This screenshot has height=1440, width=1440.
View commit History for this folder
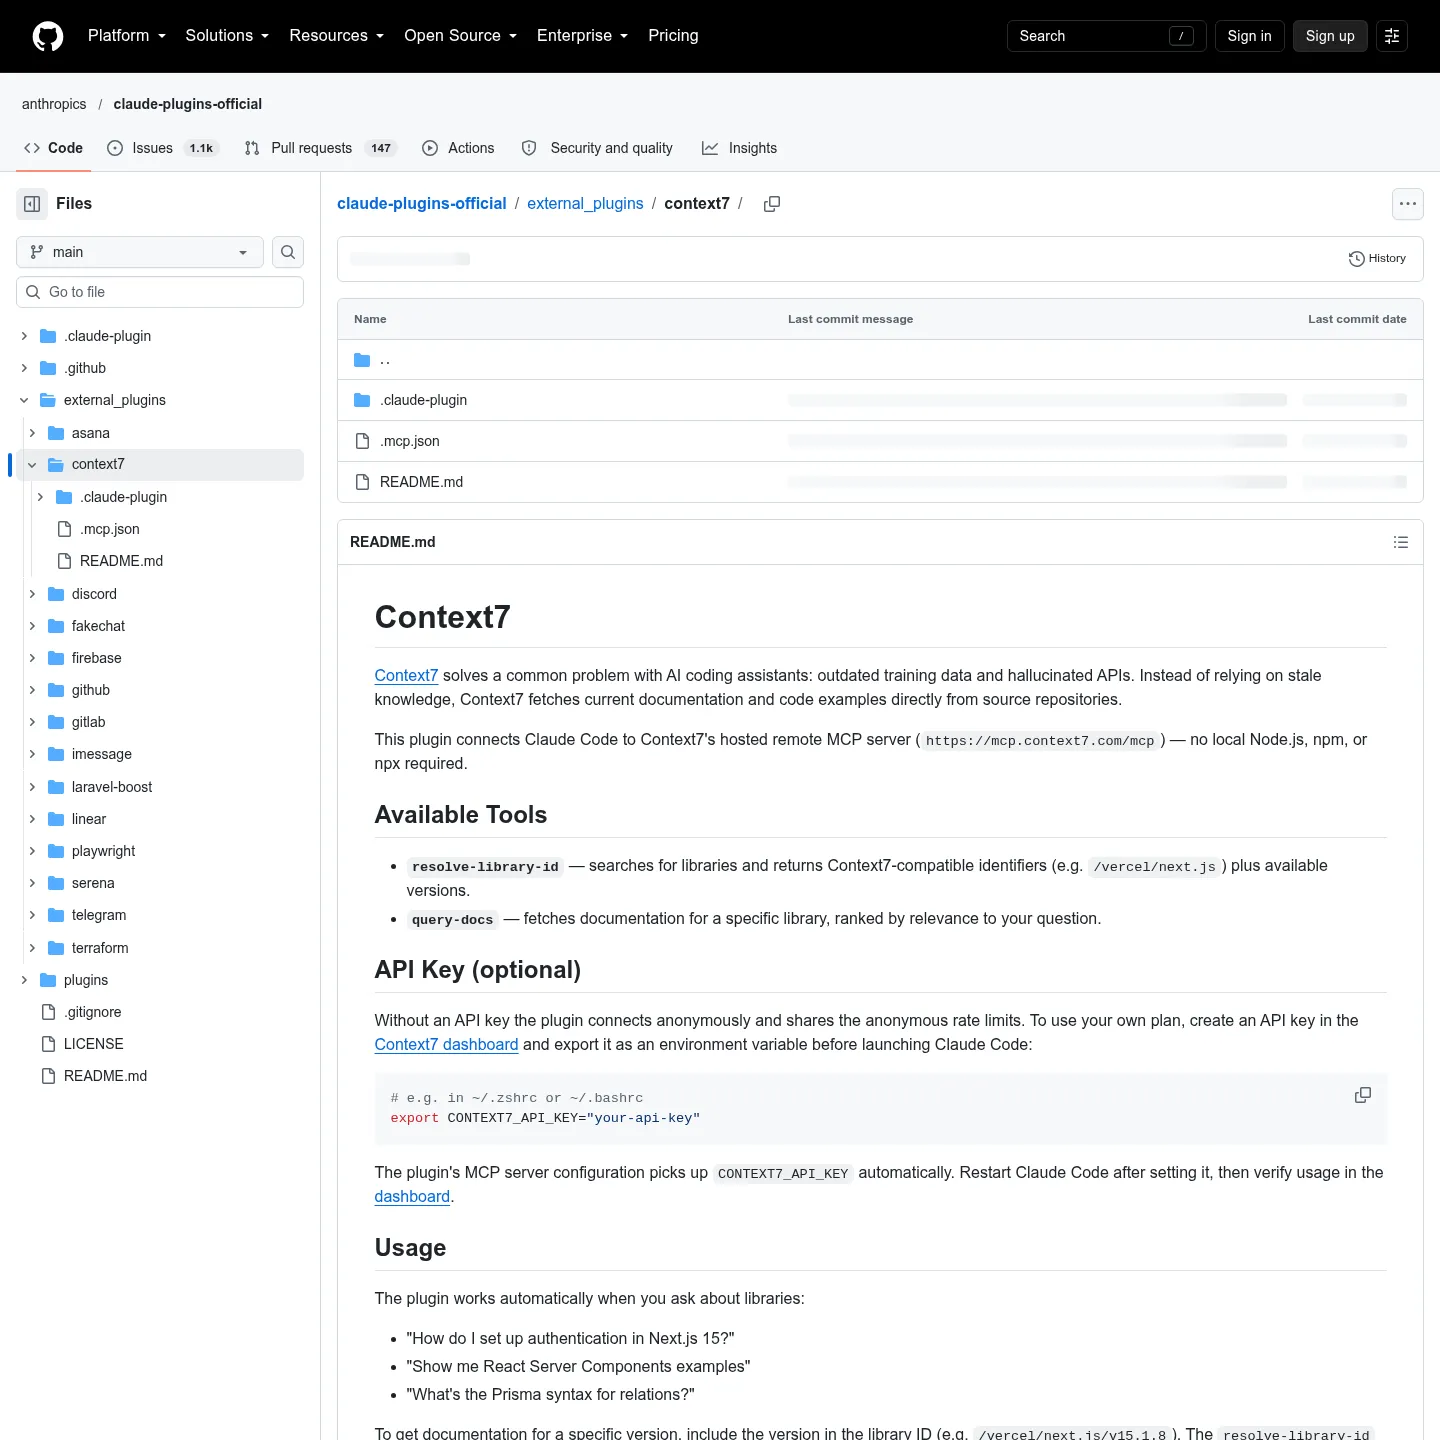pos(1377,259)
